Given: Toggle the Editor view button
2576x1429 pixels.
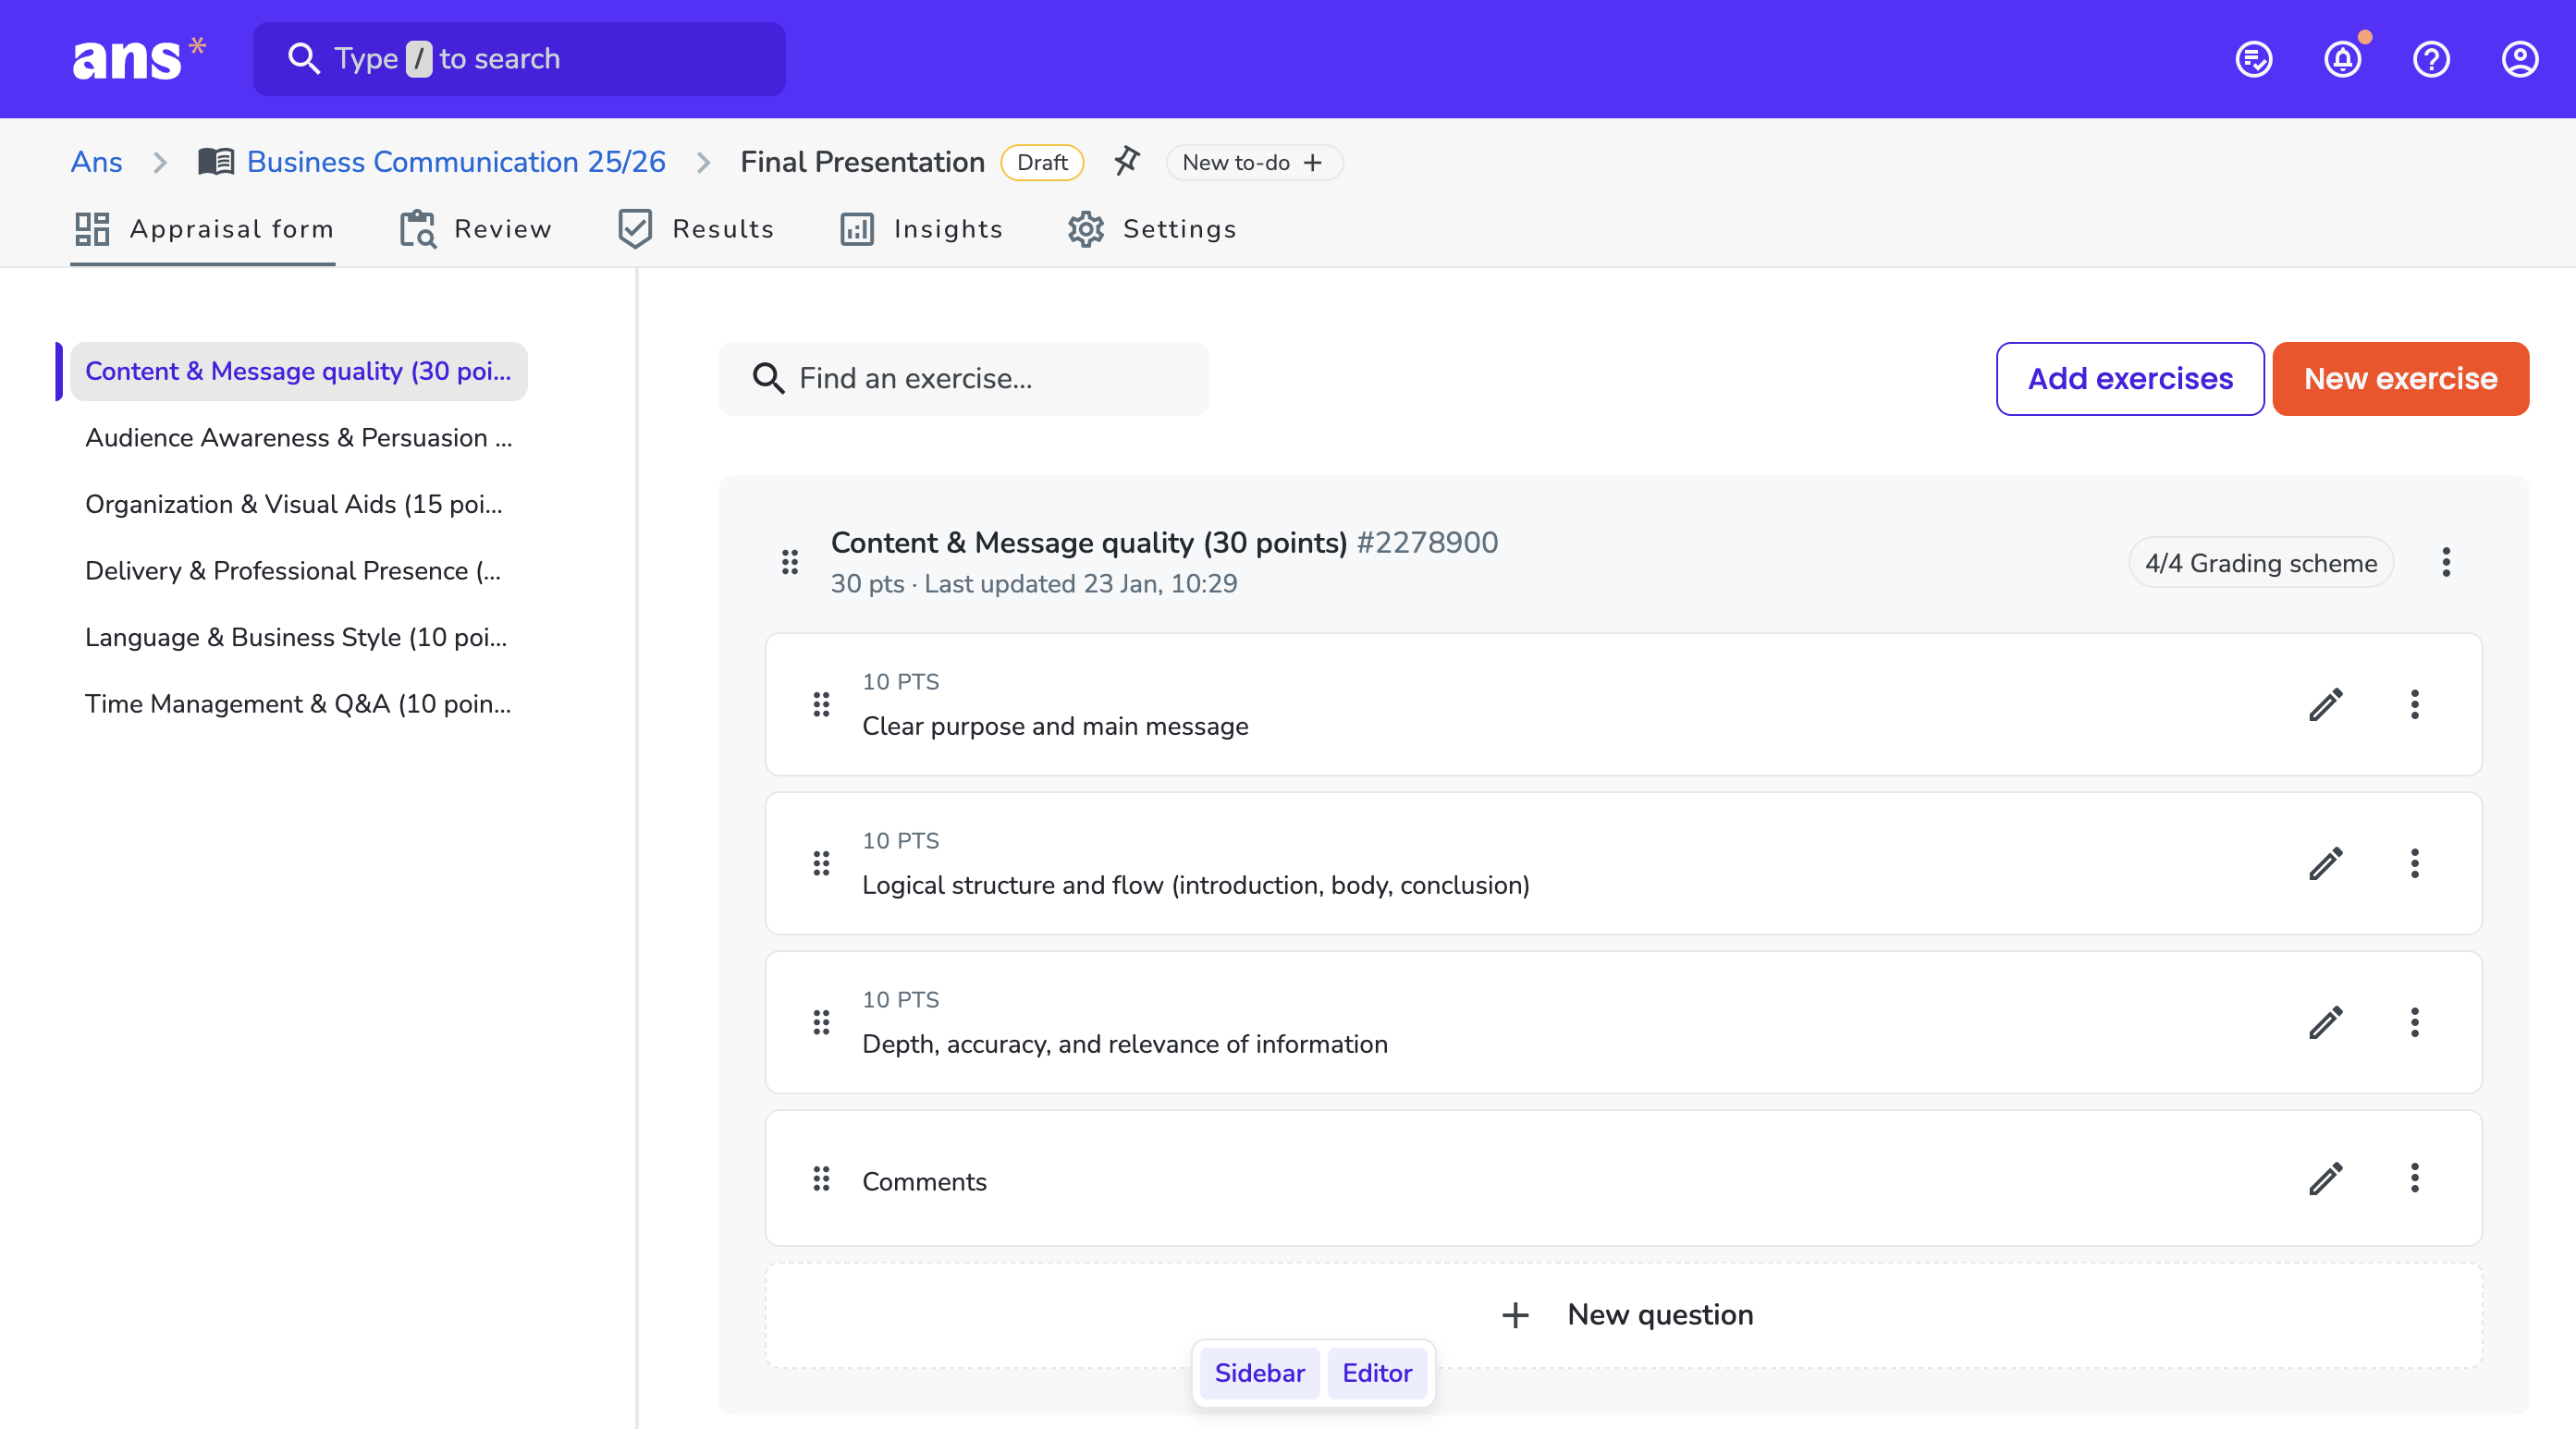Looking at the screenshot, I should pyautogui.click(x=1376, y=1372).
